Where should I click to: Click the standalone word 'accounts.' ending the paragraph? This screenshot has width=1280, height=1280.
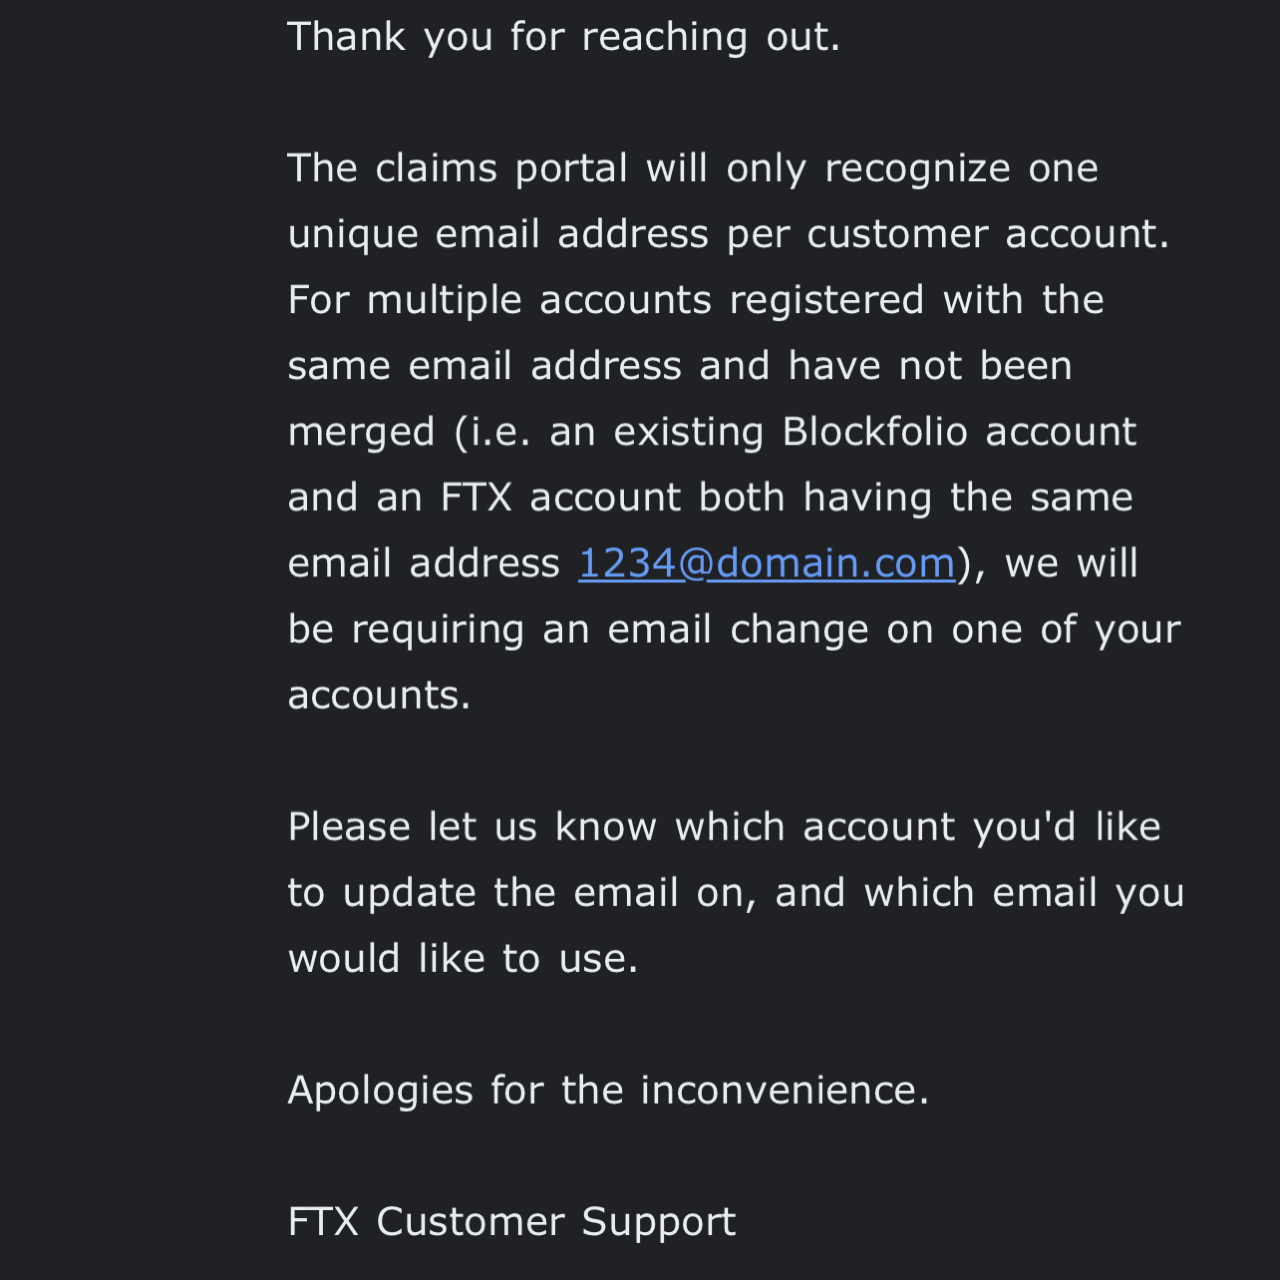[379, 695]
